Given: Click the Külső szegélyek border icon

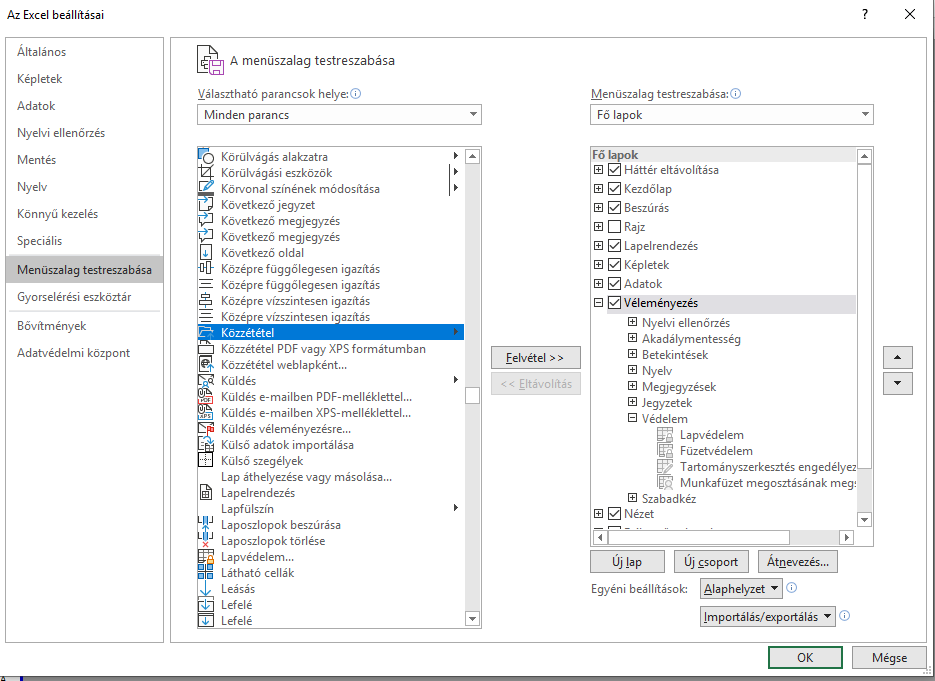Looking at the screenshot, I should 206,460.
